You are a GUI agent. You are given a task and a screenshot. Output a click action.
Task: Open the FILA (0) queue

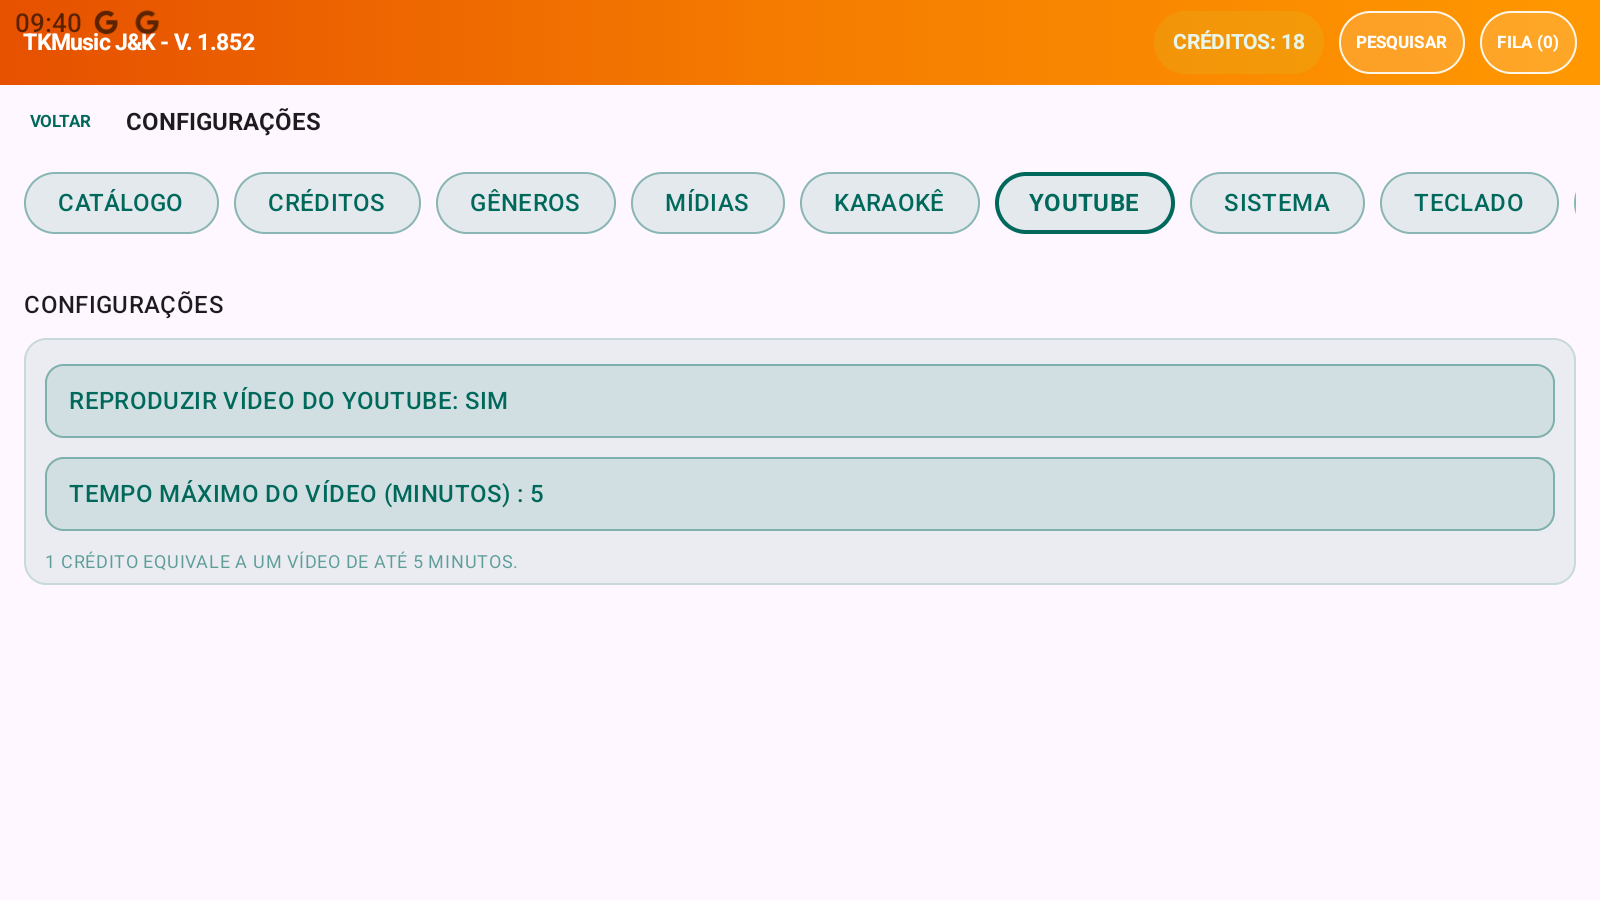point(1528,42)
